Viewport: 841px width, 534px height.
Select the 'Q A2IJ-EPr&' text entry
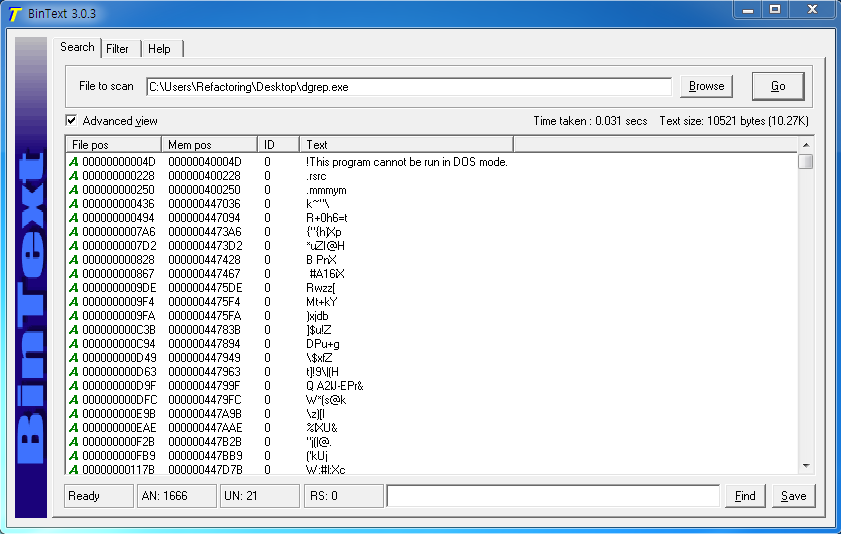(x=335, y=385)
